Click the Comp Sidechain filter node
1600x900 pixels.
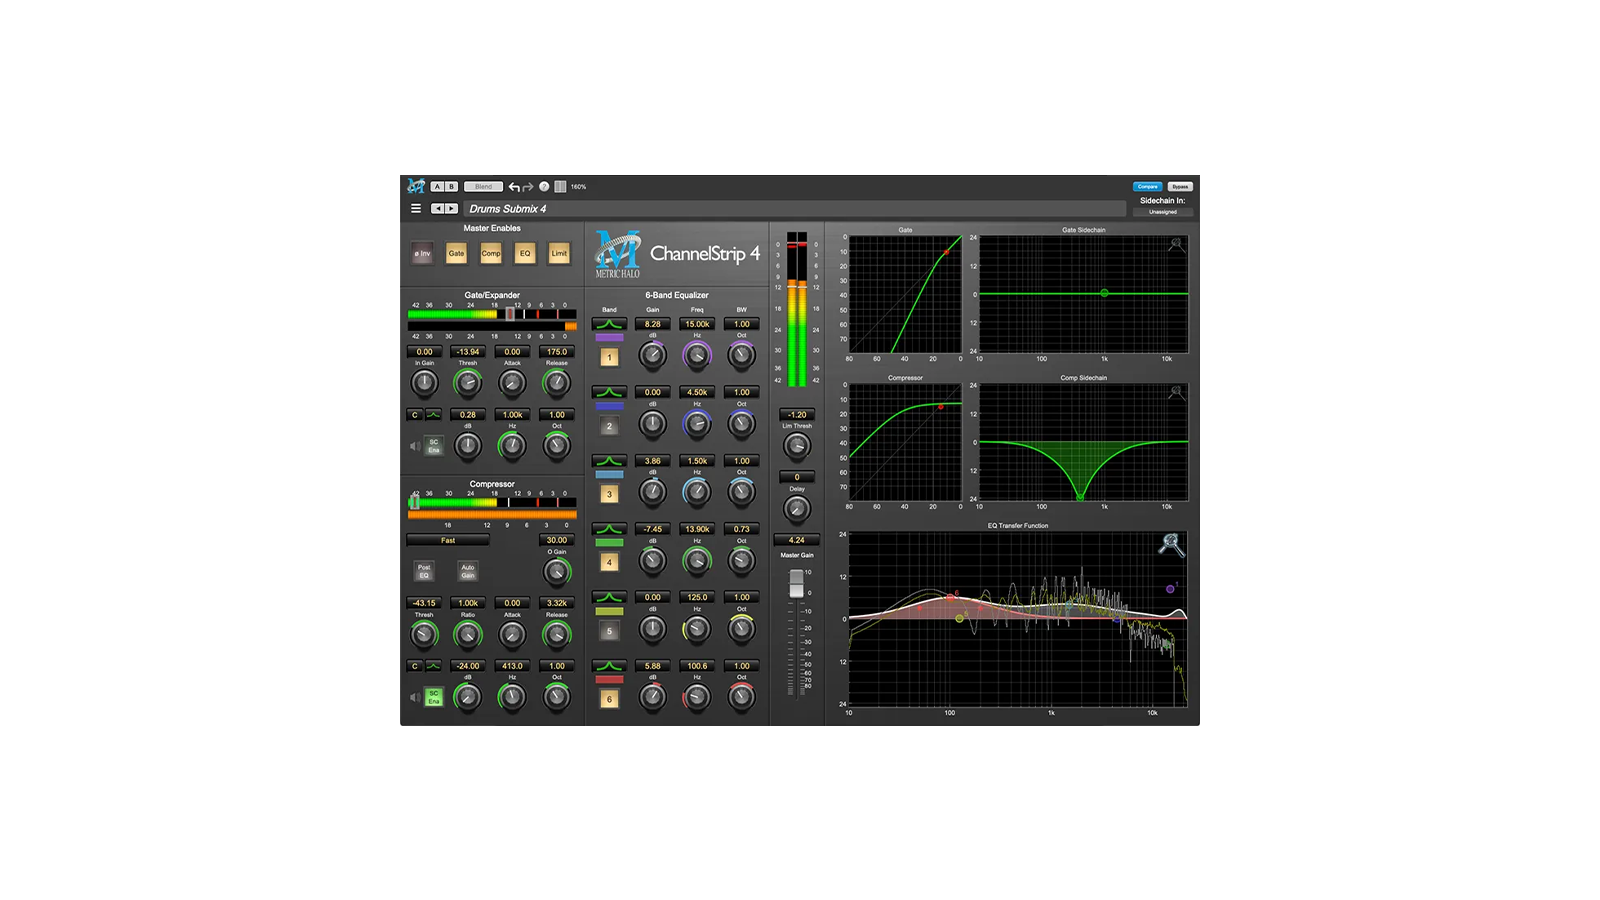click(x=1080, y=496)
